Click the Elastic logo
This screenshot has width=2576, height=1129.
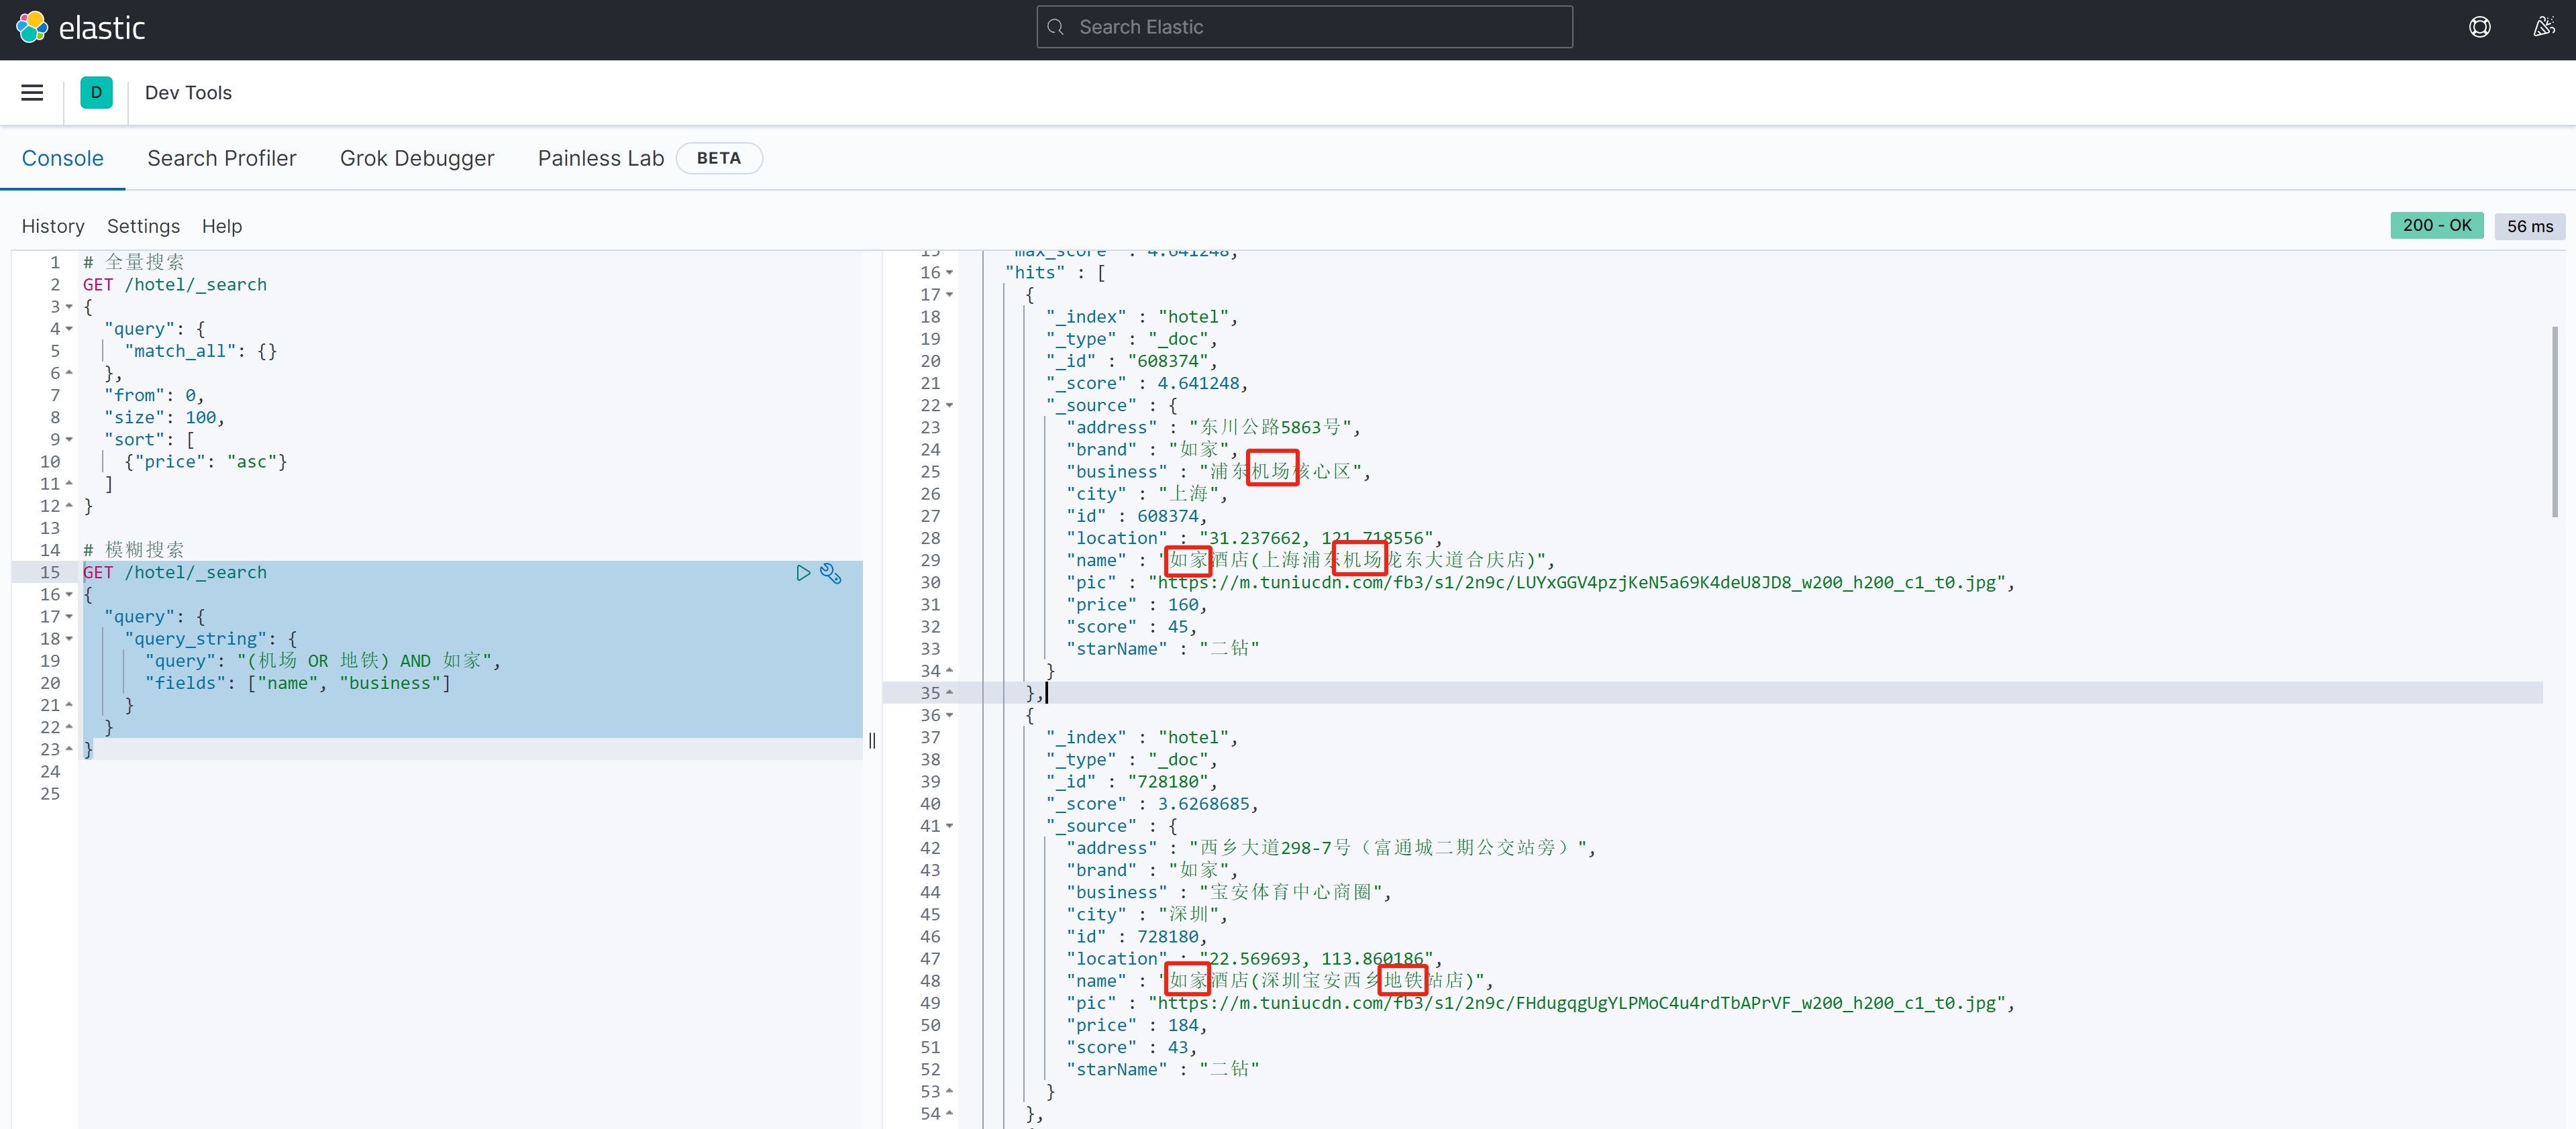click(x=32, y=27)
